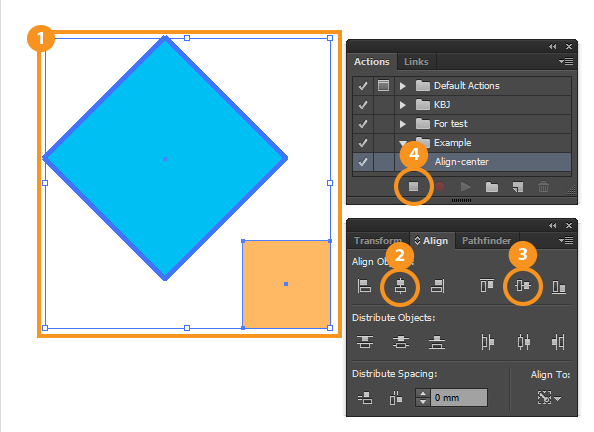The image size is (594, 432).
Task: Open the Actions panel flyout menu
Action: click(566, 61)
